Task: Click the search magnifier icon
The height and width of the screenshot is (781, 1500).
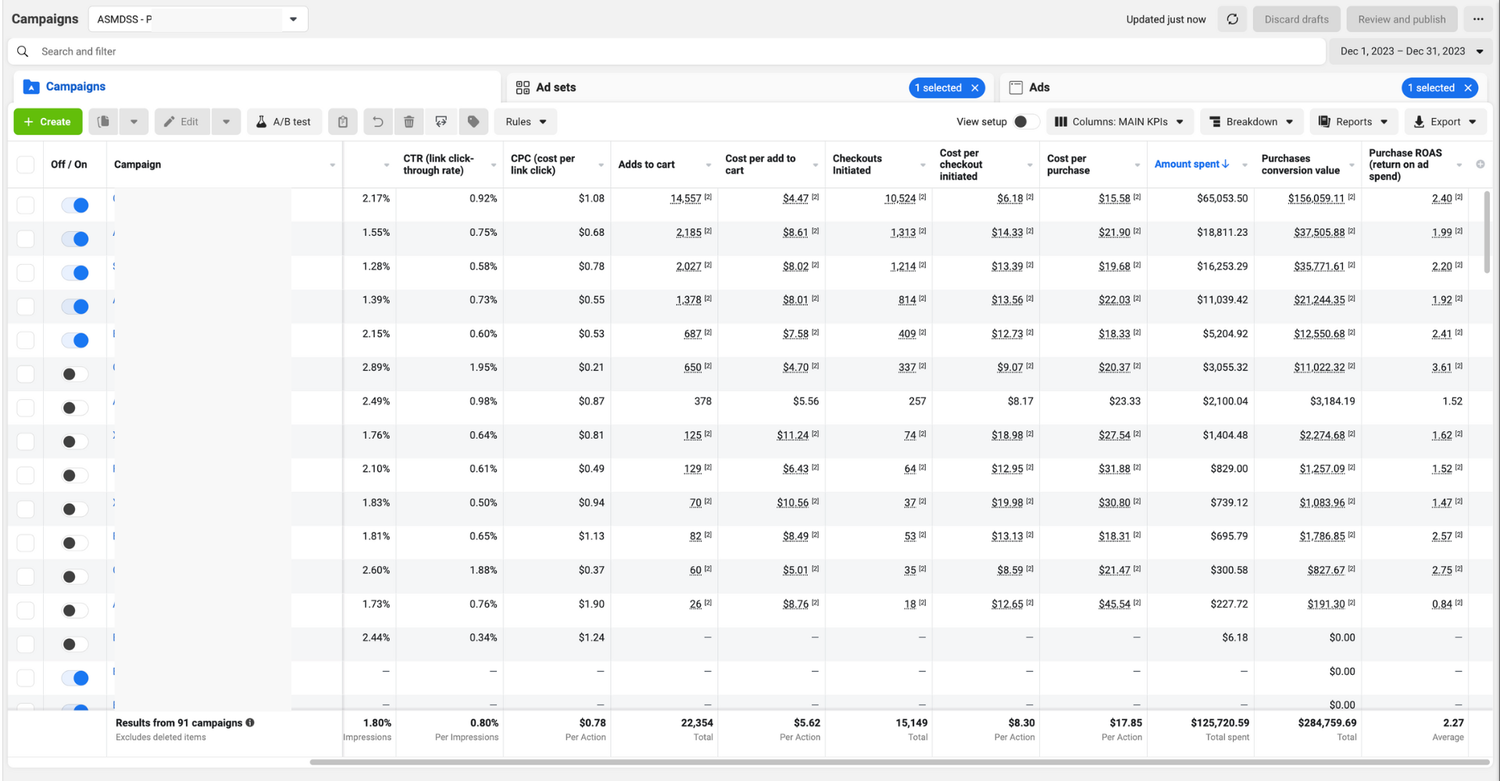Action: (23, 51)
